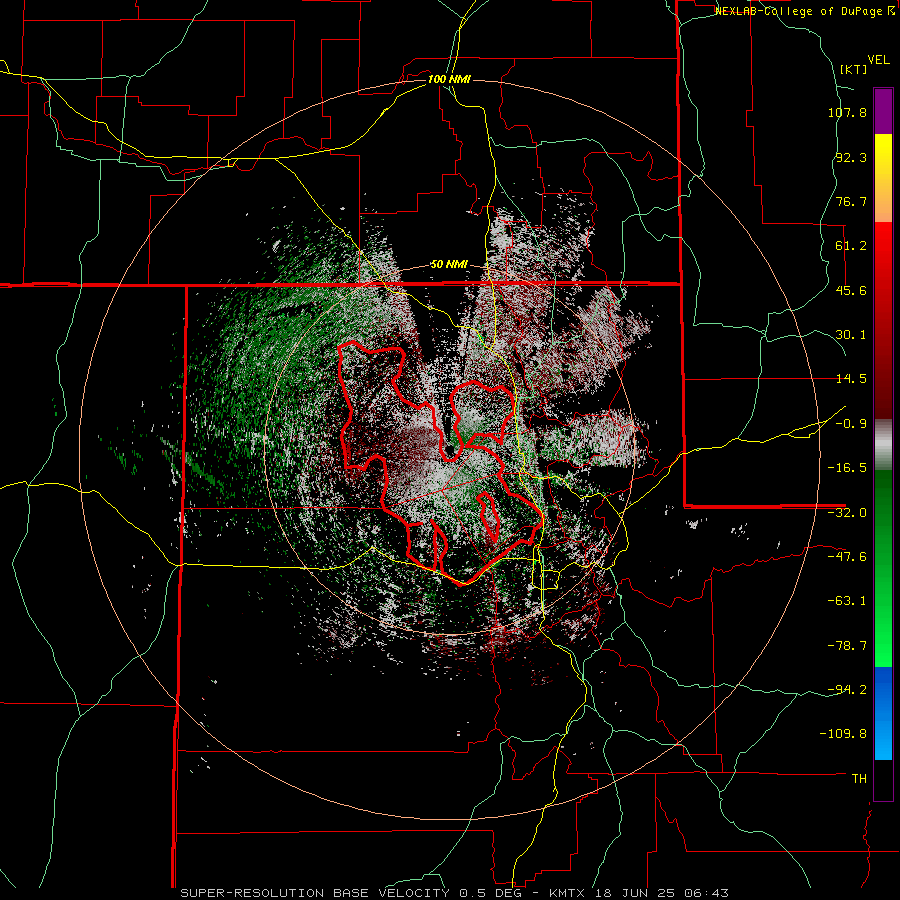Click the 30.1 velocity scale value
Viewport: 900px width, 900px height.
pos(851,335)
